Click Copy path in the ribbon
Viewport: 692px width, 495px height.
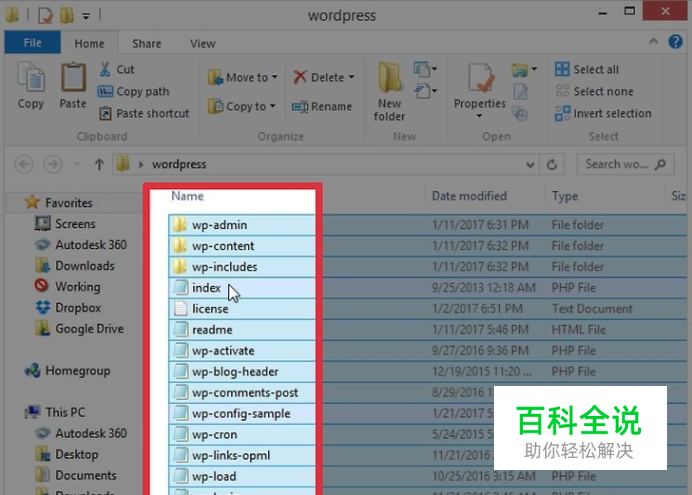134,91
